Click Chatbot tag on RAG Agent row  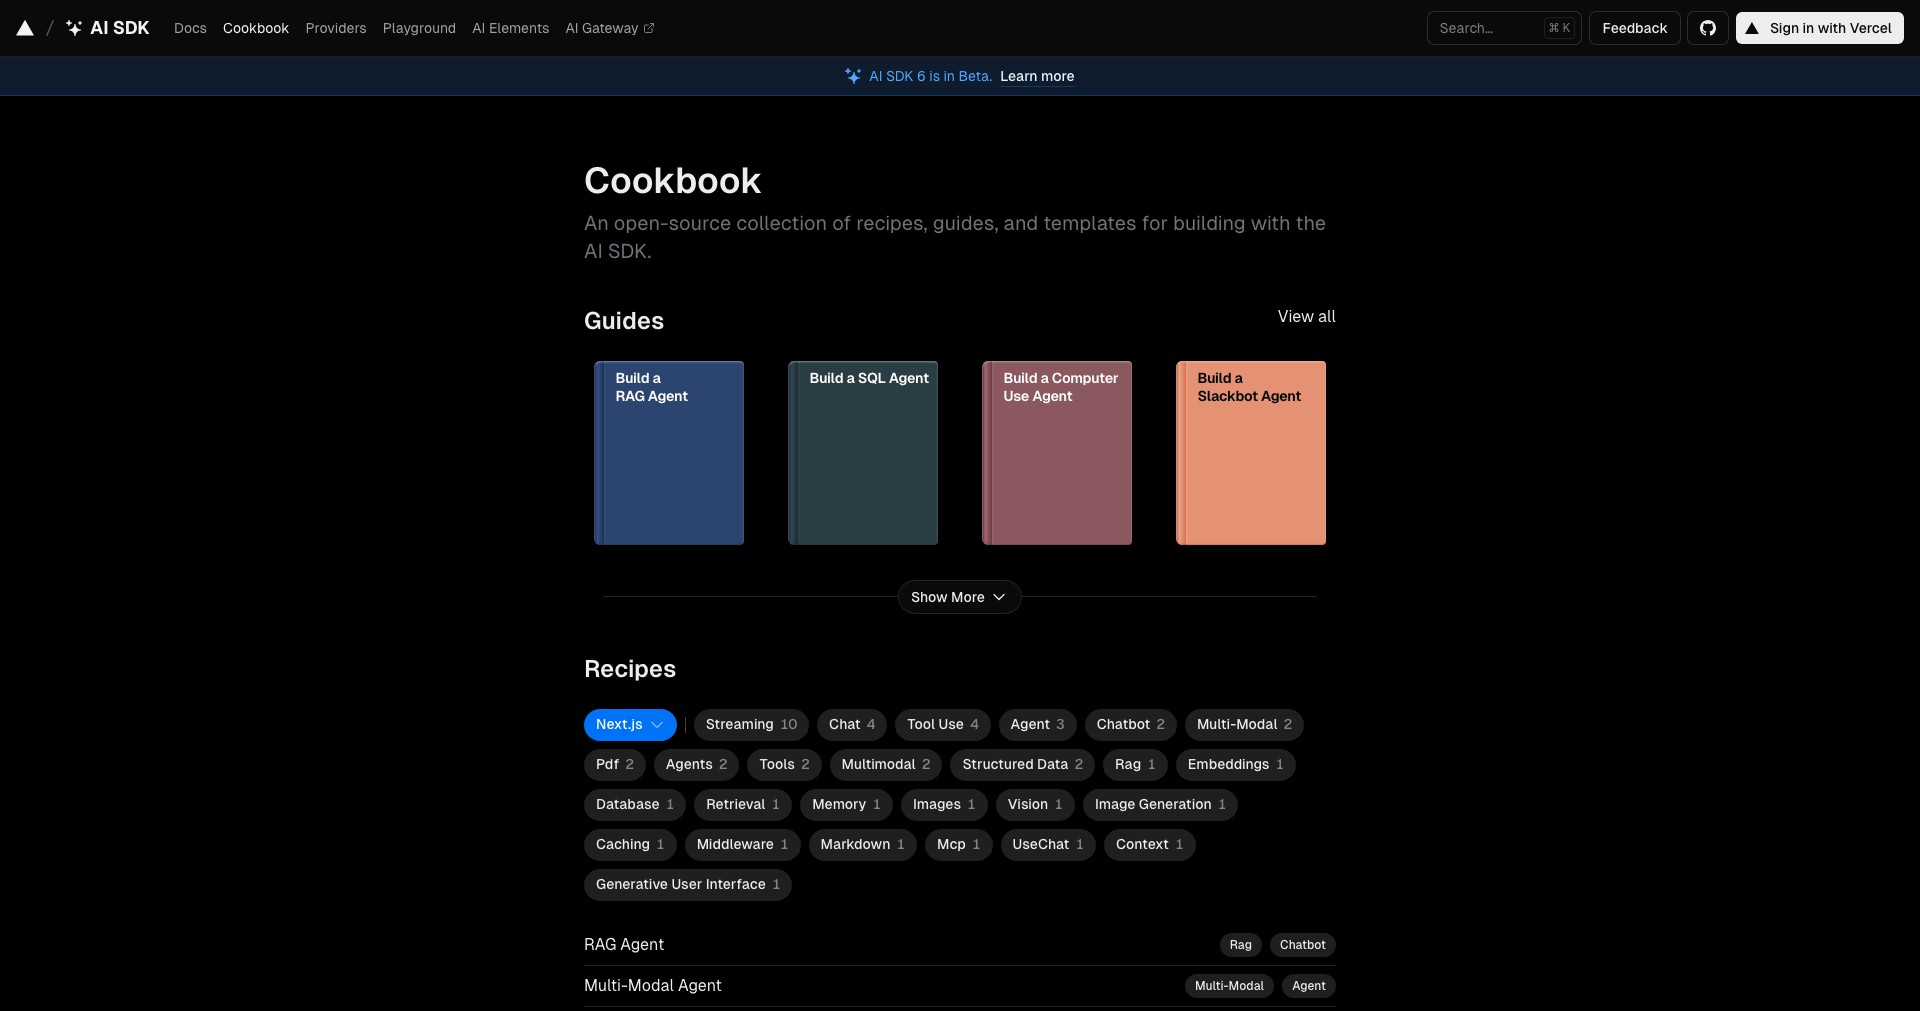1302,945
